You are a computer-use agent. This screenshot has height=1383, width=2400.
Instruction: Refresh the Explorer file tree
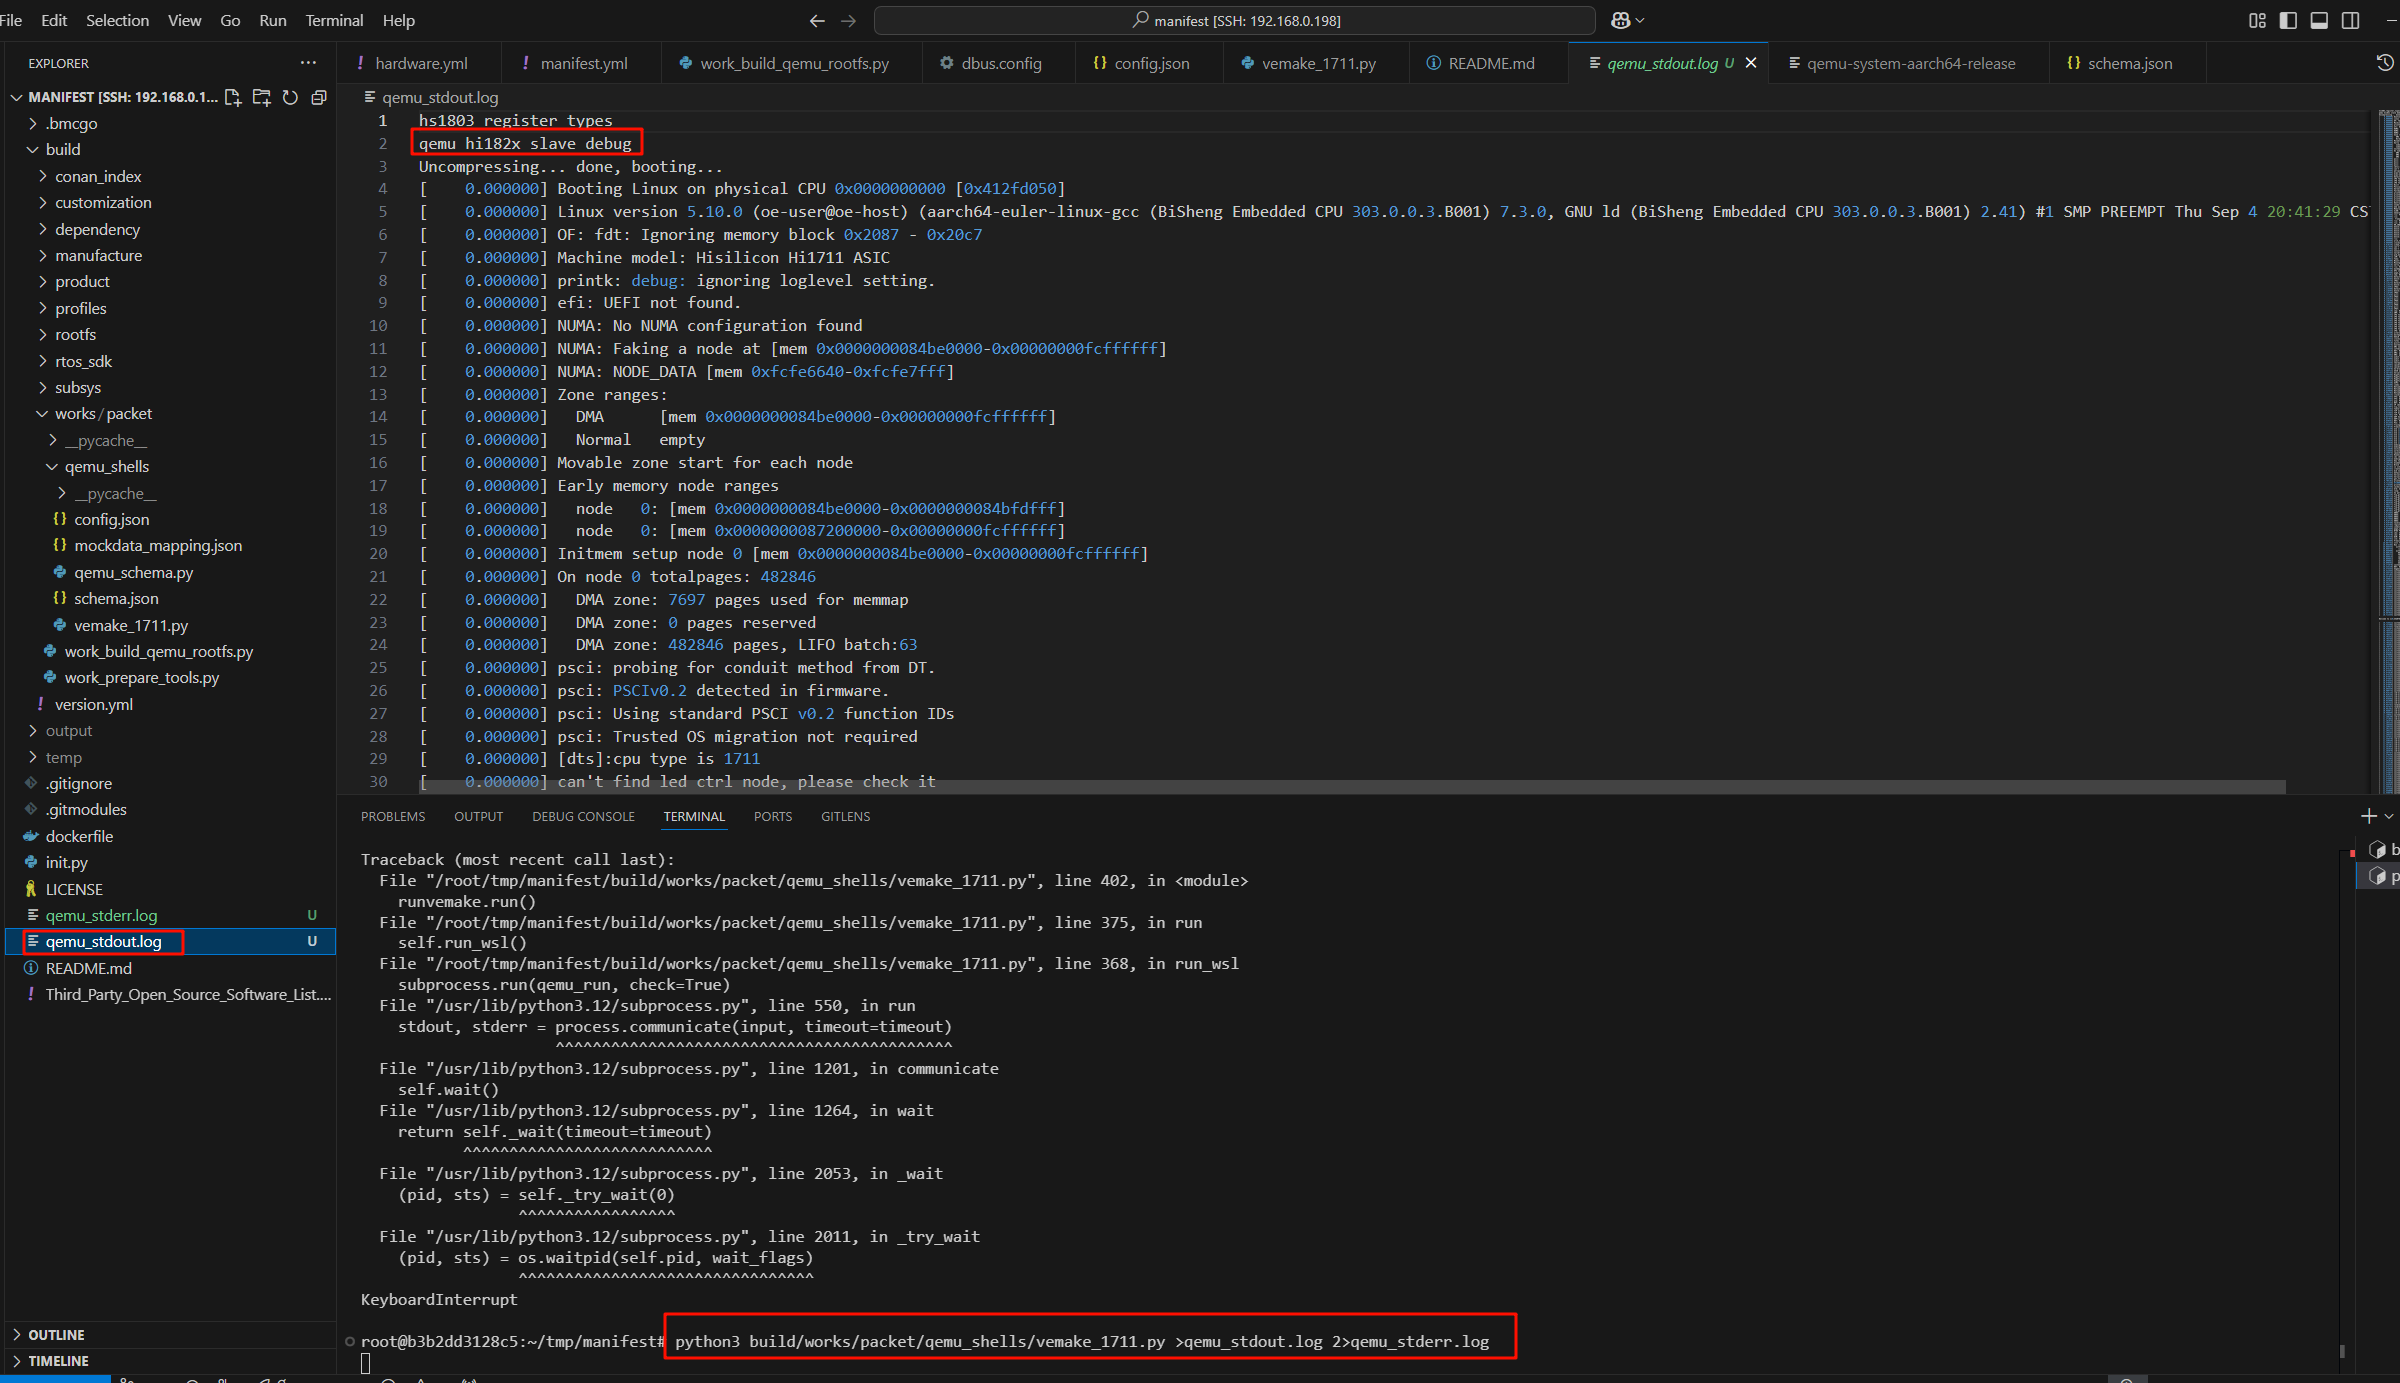click(x=290, y=97)
